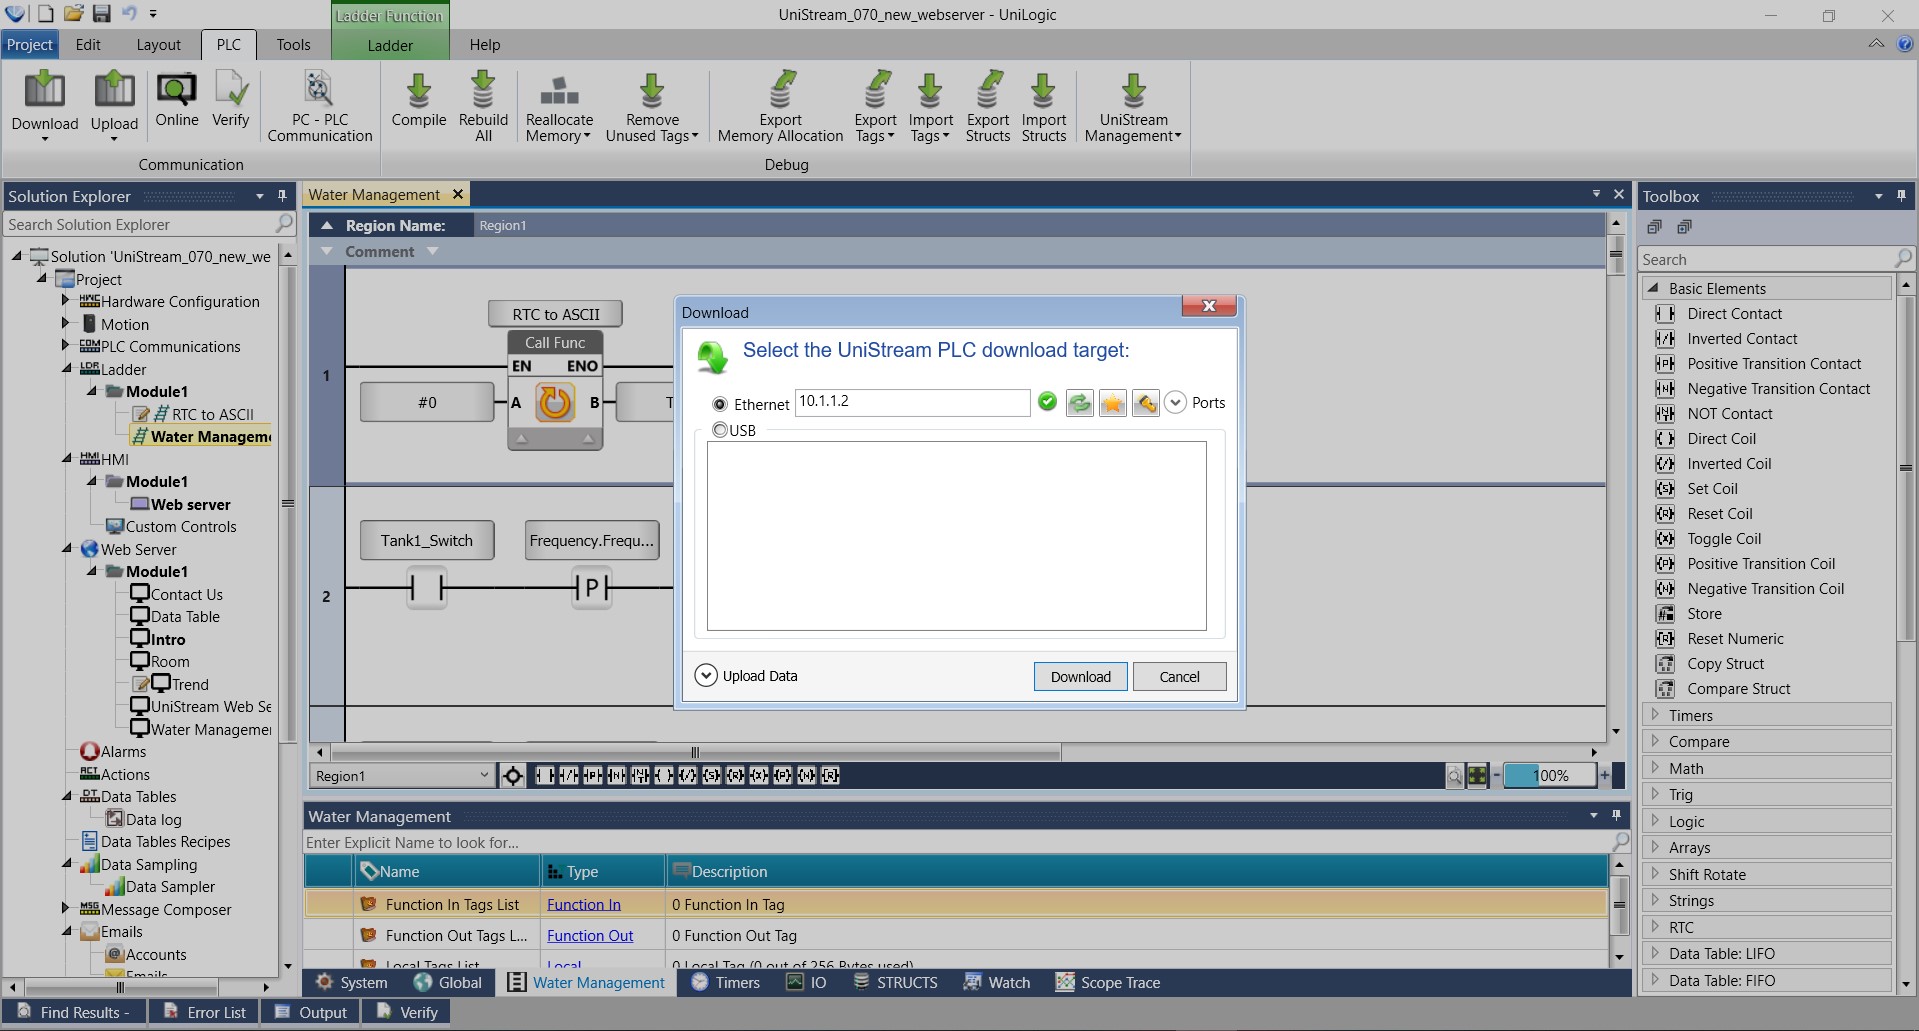Click the ladder horizontal scrollbar

[695, 752]
